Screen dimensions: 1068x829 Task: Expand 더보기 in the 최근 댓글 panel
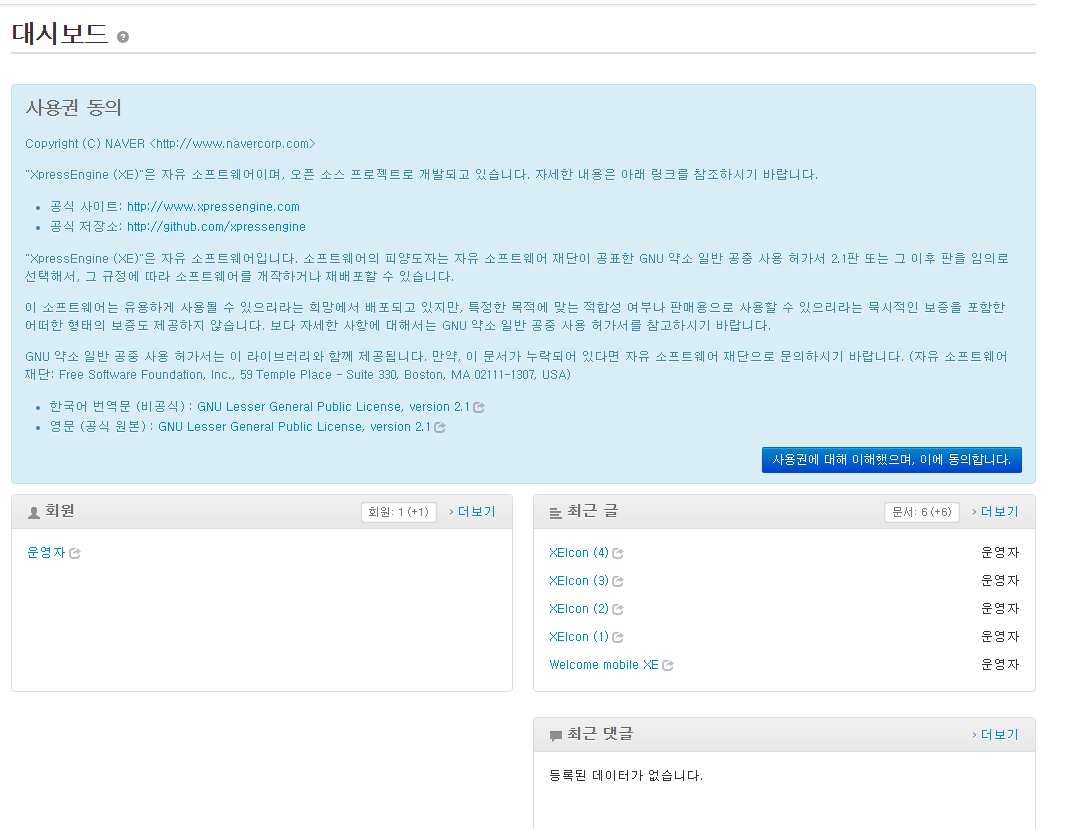pos(994,735)
